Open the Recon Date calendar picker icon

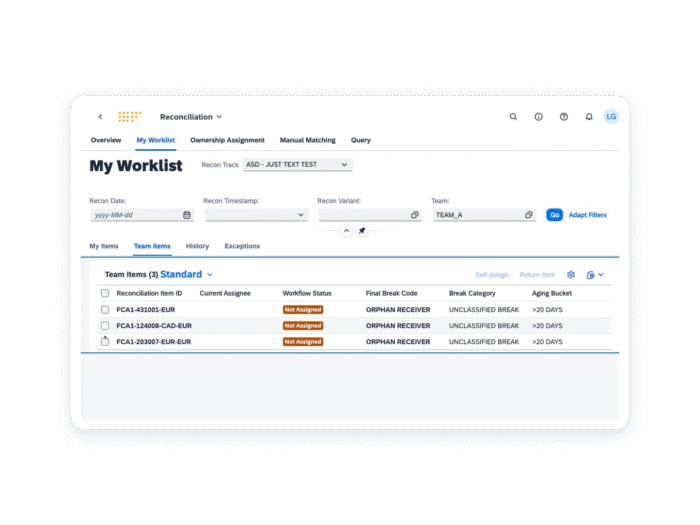point(187,215)
